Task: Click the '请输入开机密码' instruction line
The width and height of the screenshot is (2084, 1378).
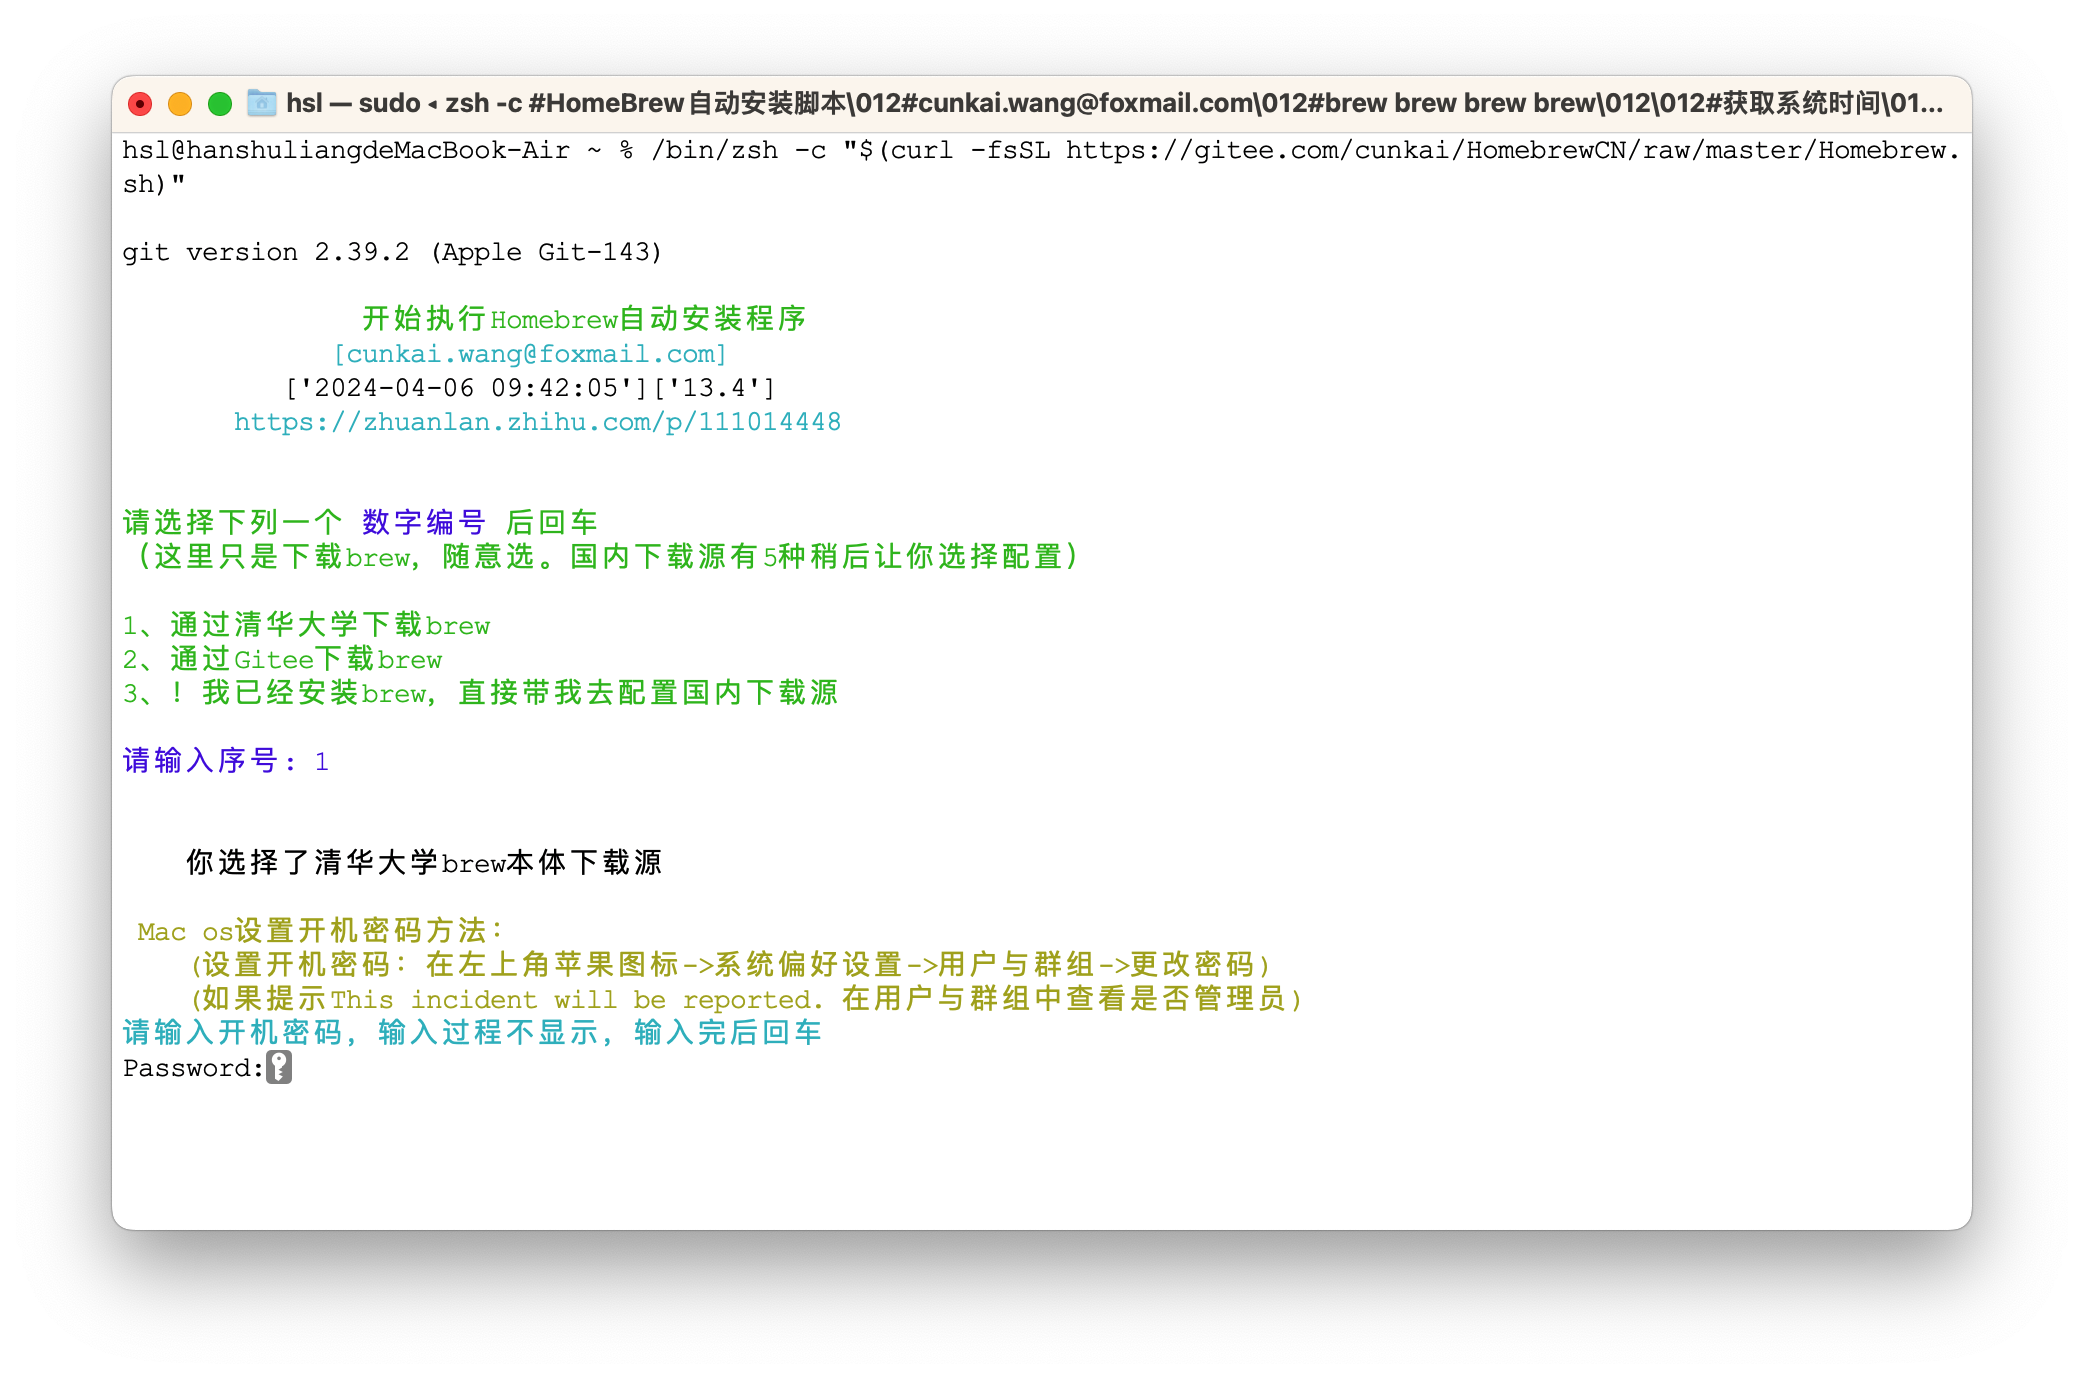Action: coord(472,1033)
